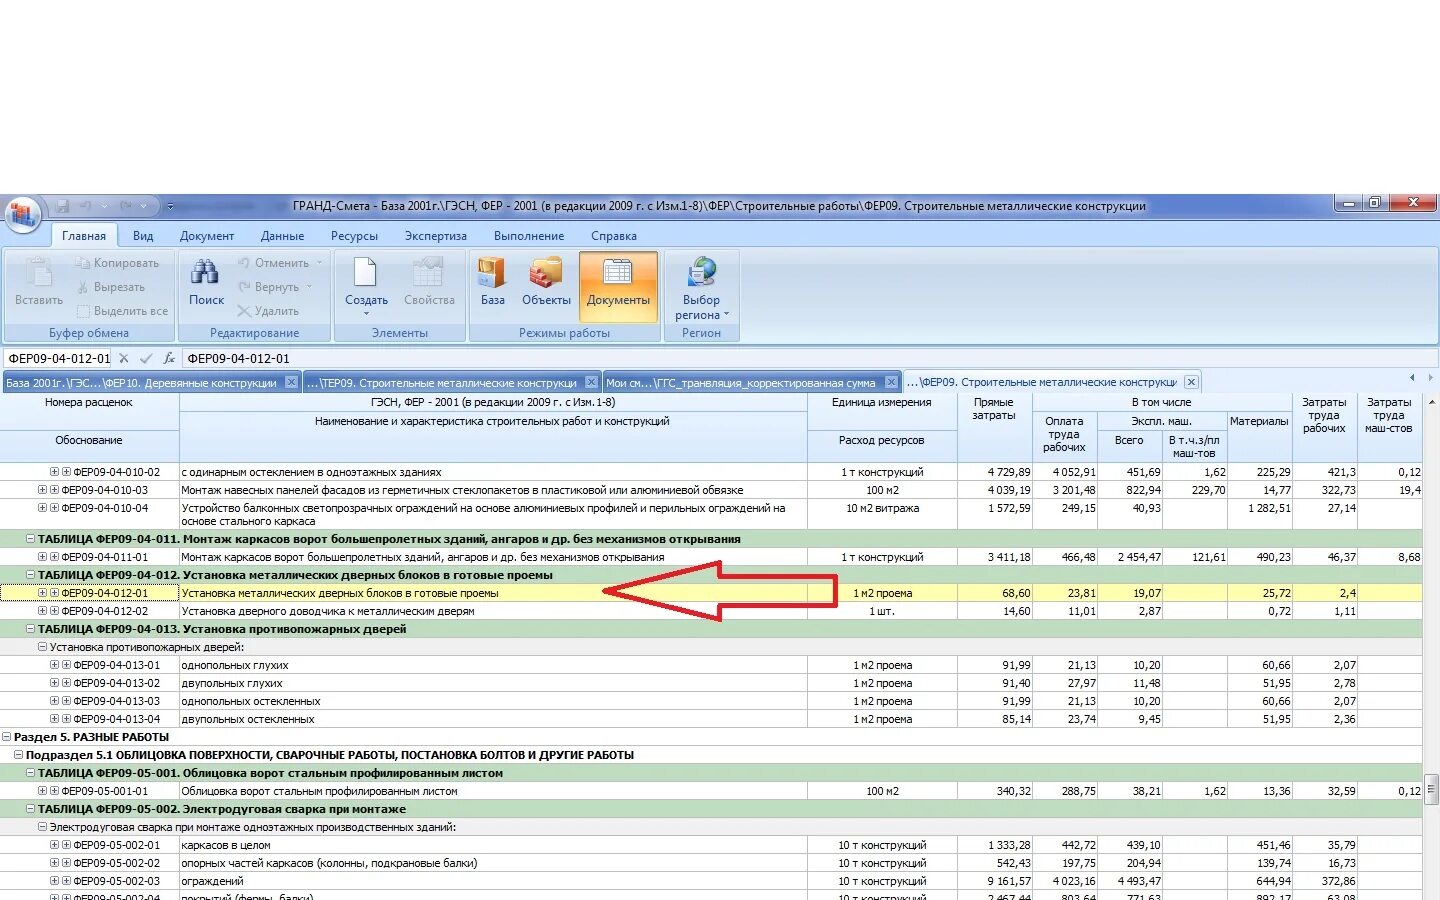Click the vertical scrollbar thumb
The width and height of the screenshot is (1440, 900).
pos(1431,787)
